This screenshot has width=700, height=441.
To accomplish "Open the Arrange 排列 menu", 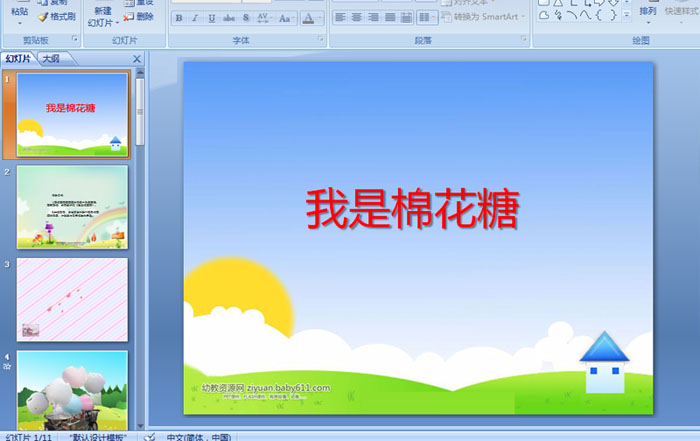I will point(647,12).
